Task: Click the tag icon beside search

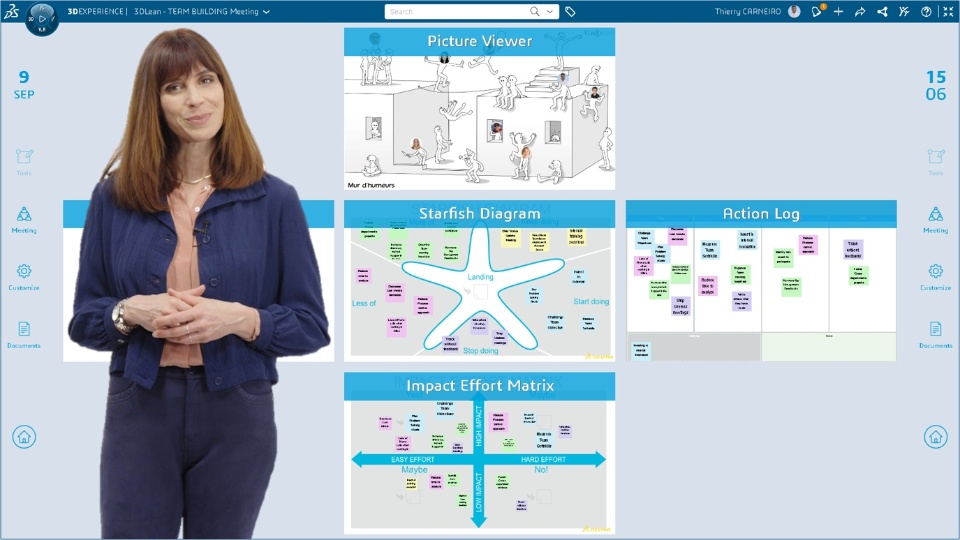Action: point(570,12)
